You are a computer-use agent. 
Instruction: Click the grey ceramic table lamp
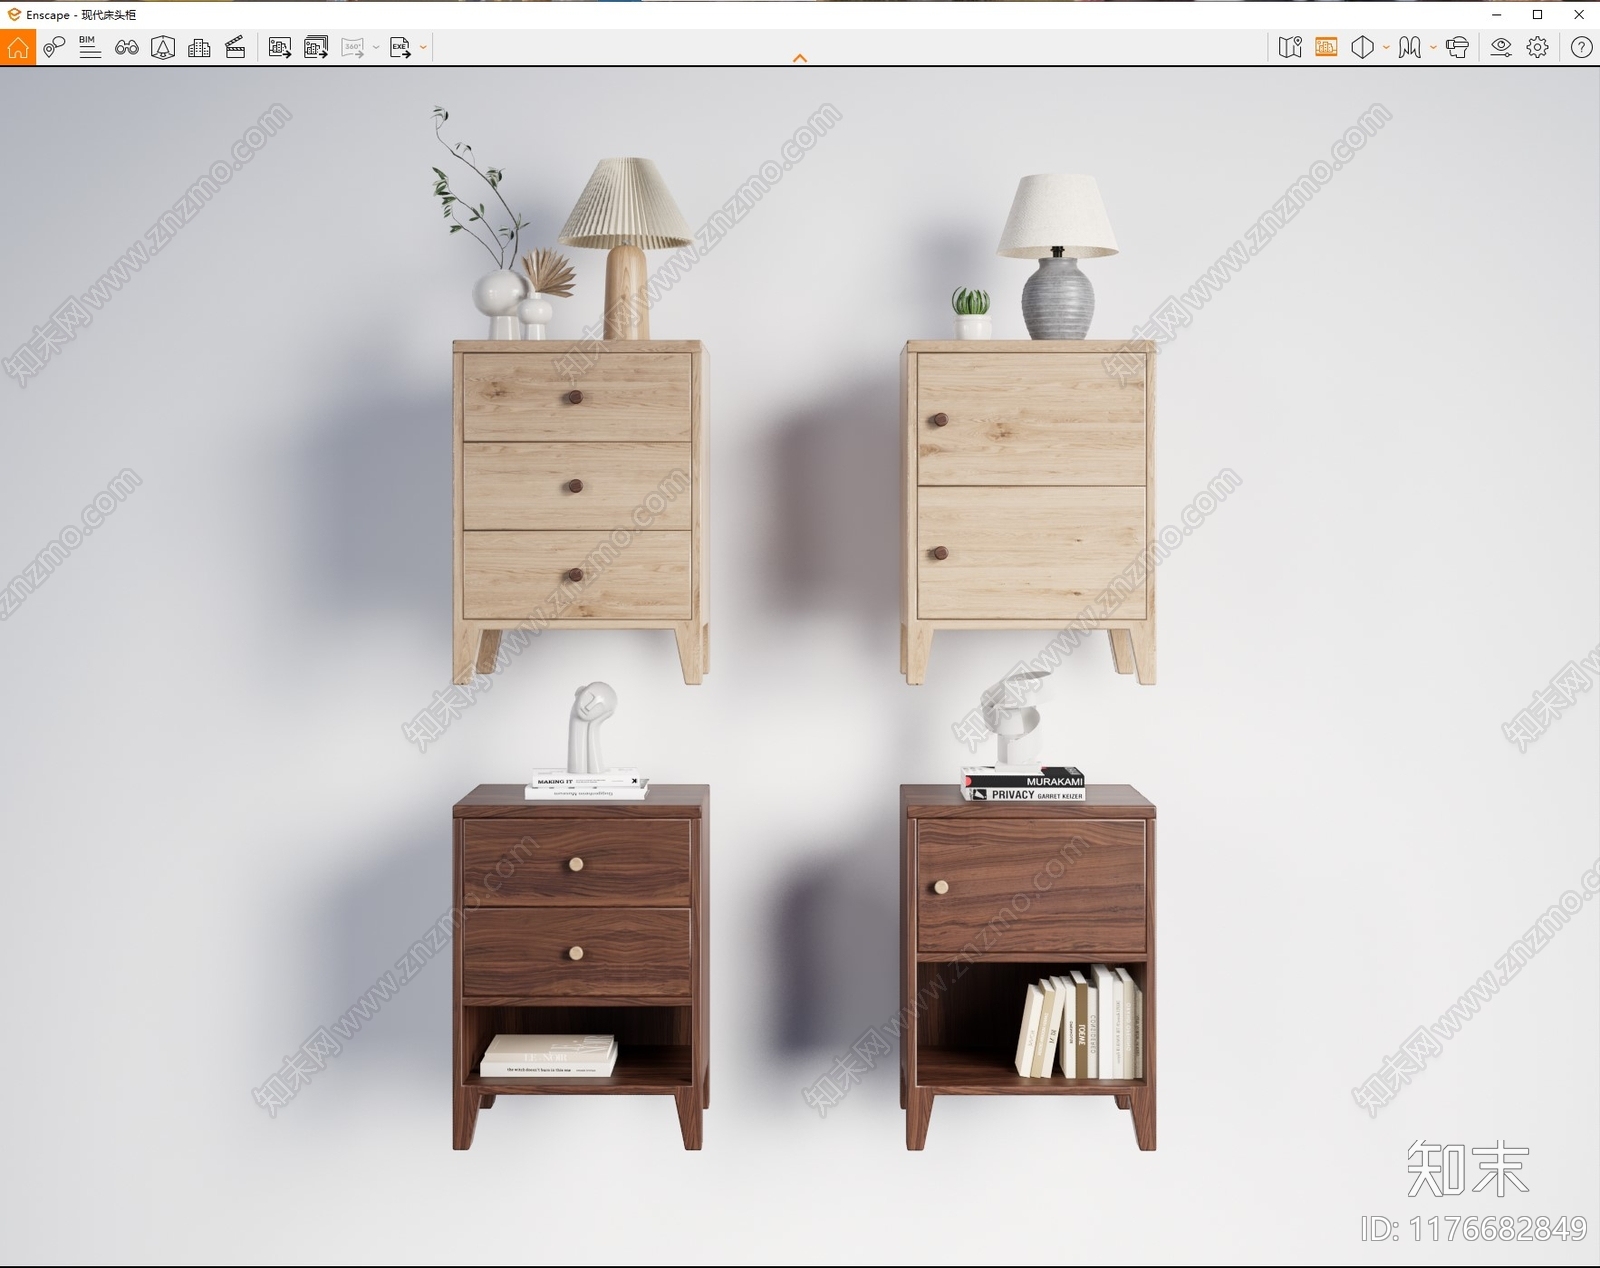tap(1057, 257)
